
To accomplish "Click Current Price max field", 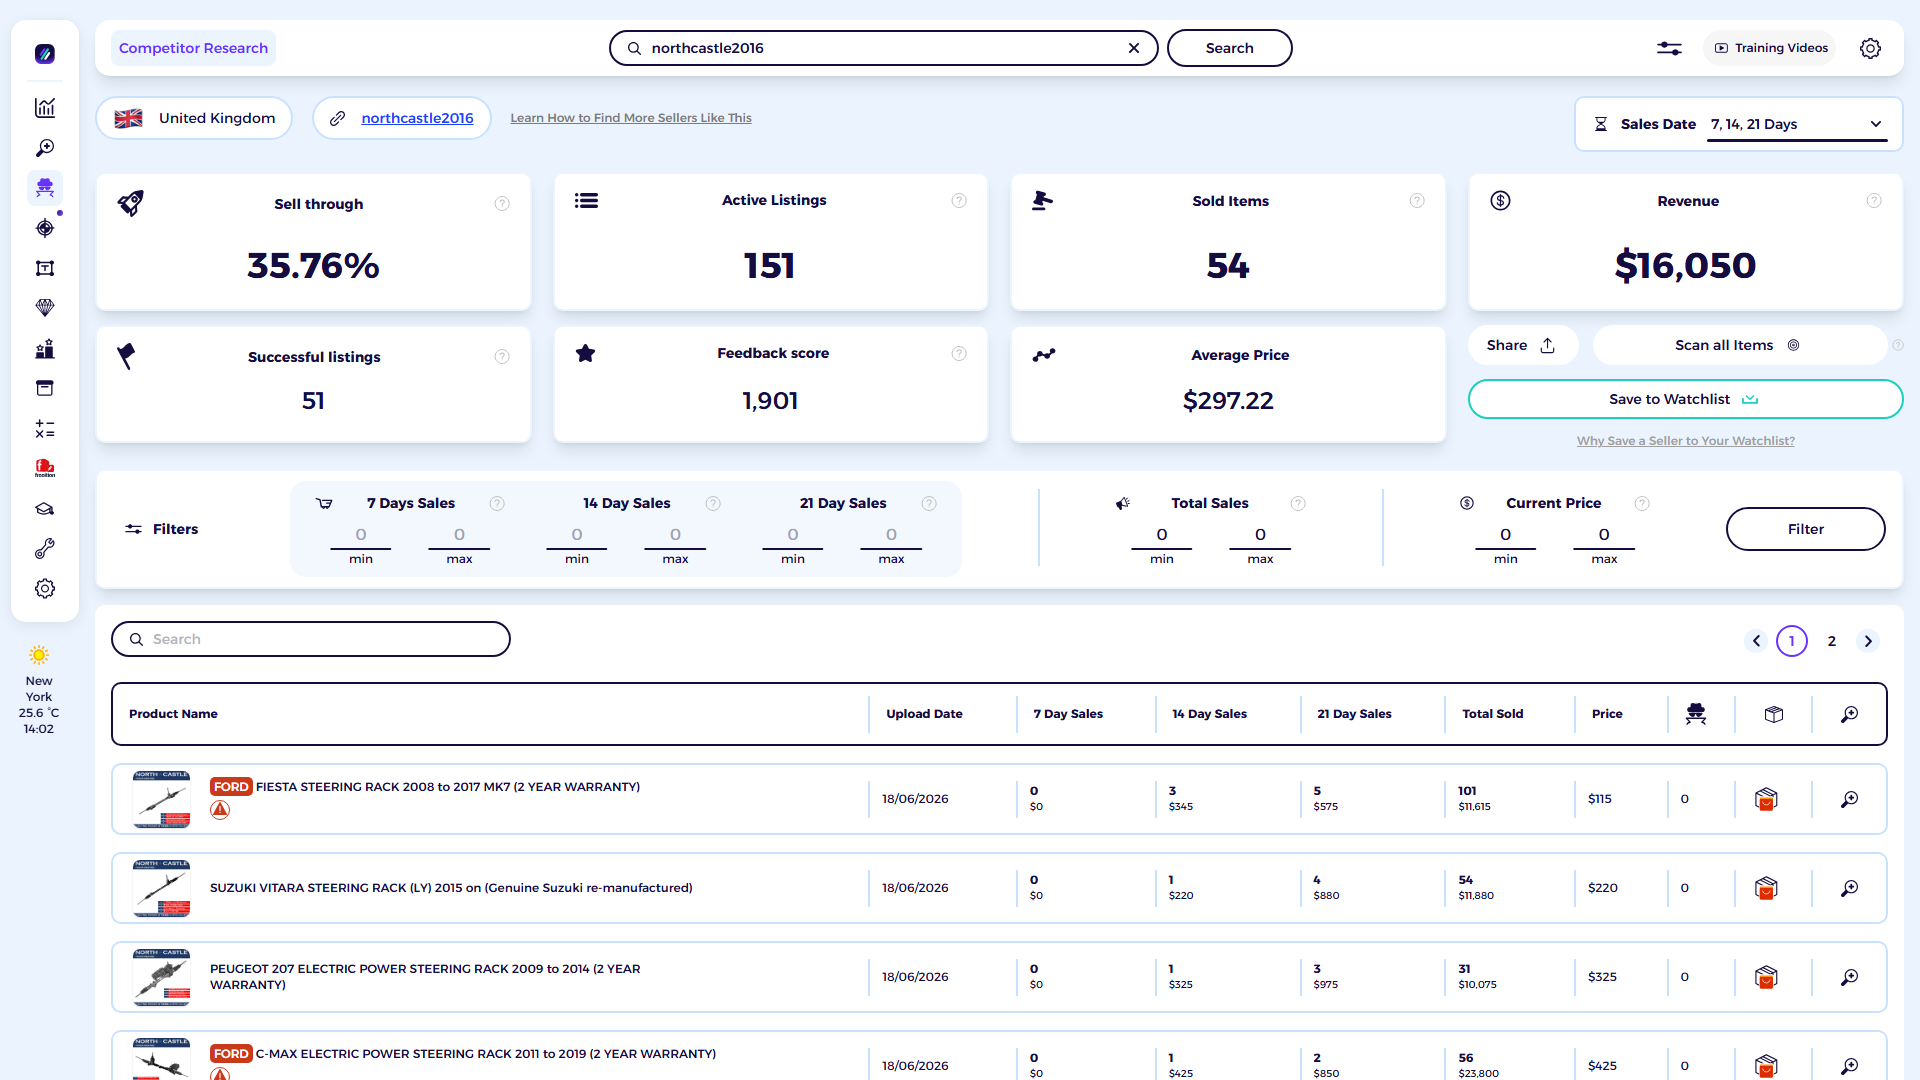I will [x=1604, y=535].
